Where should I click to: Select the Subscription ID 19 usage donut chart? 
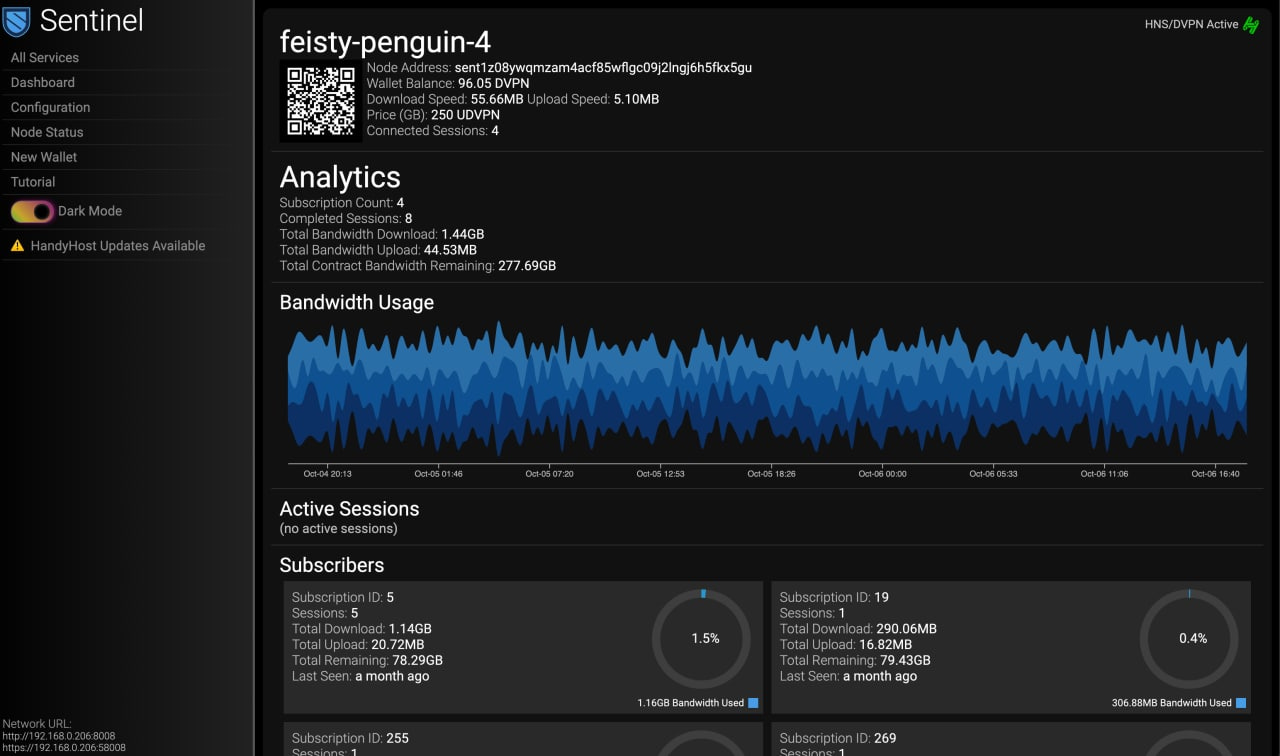[x=1189, y=638]
